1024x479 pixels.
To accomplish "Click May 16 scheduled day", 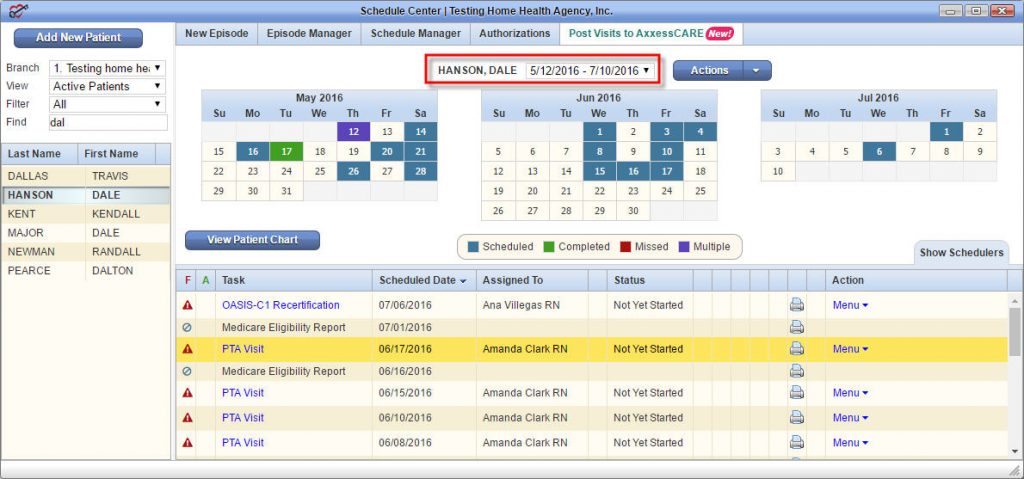I will click(253, 152).
